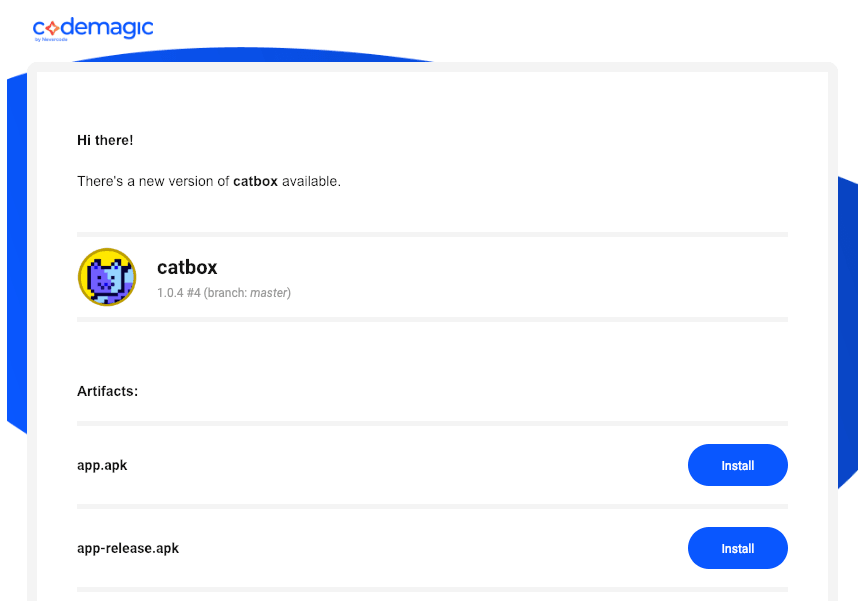This screenshot has height=601, width=864.
Task: Select the app-release.apk file name
Action: [x=128, y=548]
